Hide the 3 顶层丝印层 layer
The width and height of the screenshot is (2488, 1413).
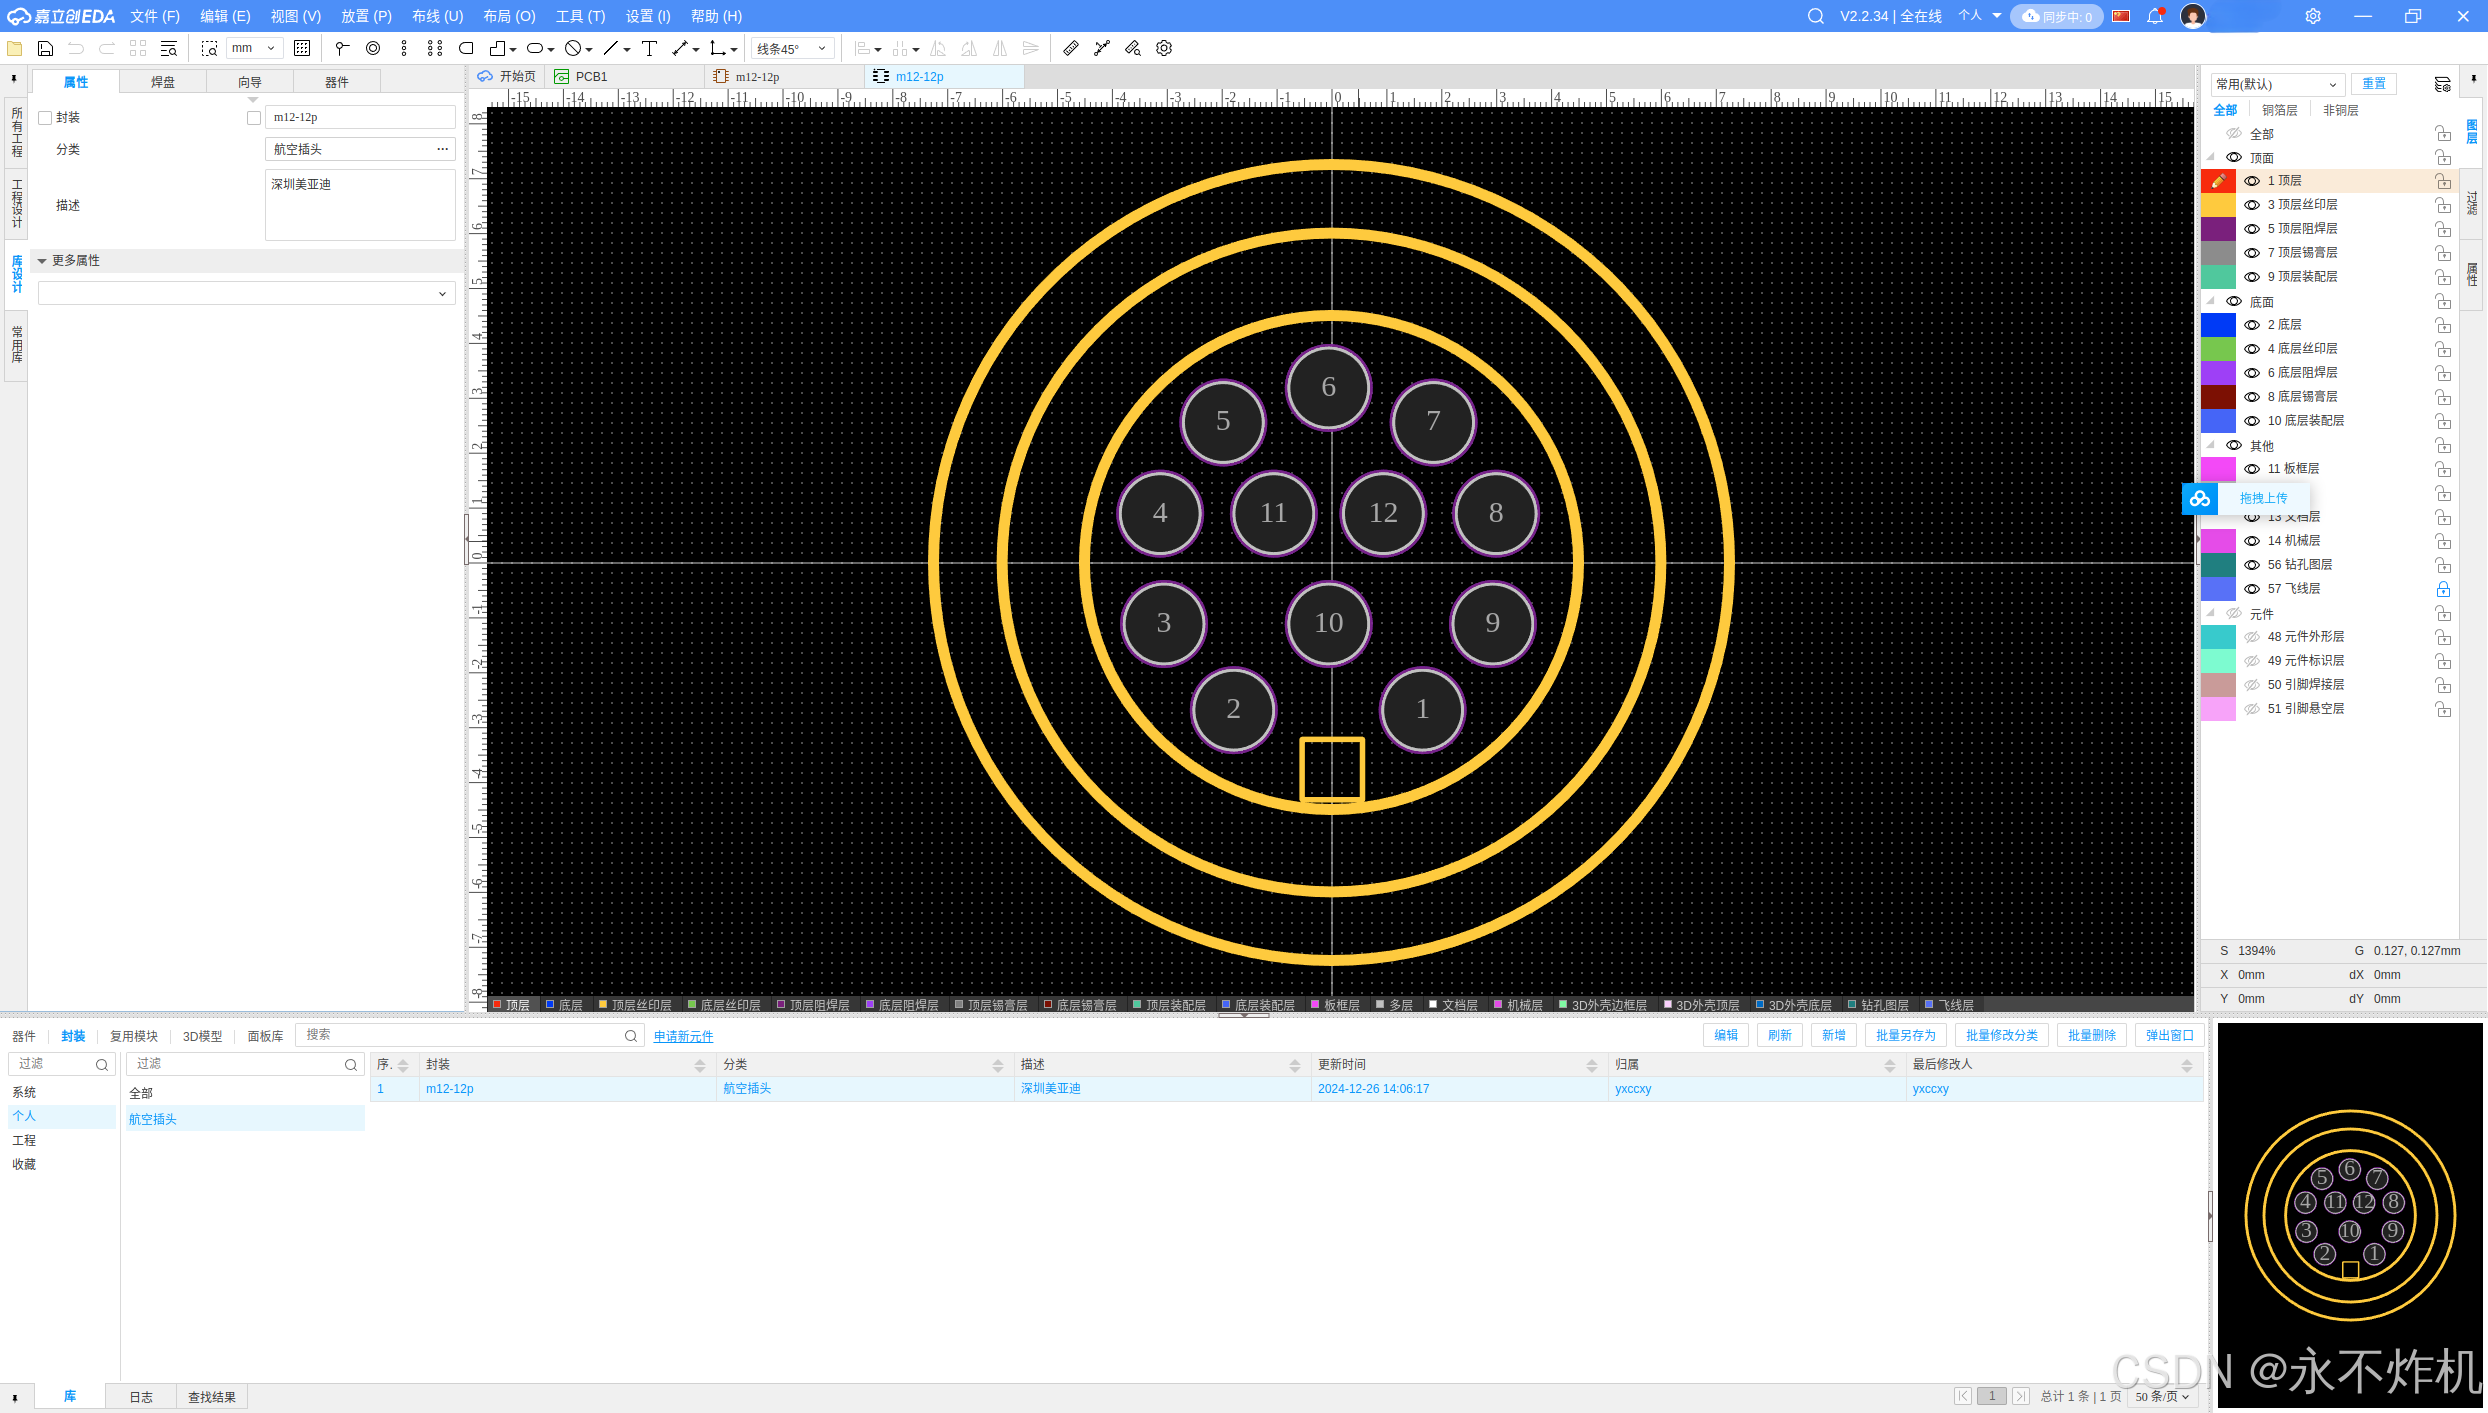pos(2252,205)
